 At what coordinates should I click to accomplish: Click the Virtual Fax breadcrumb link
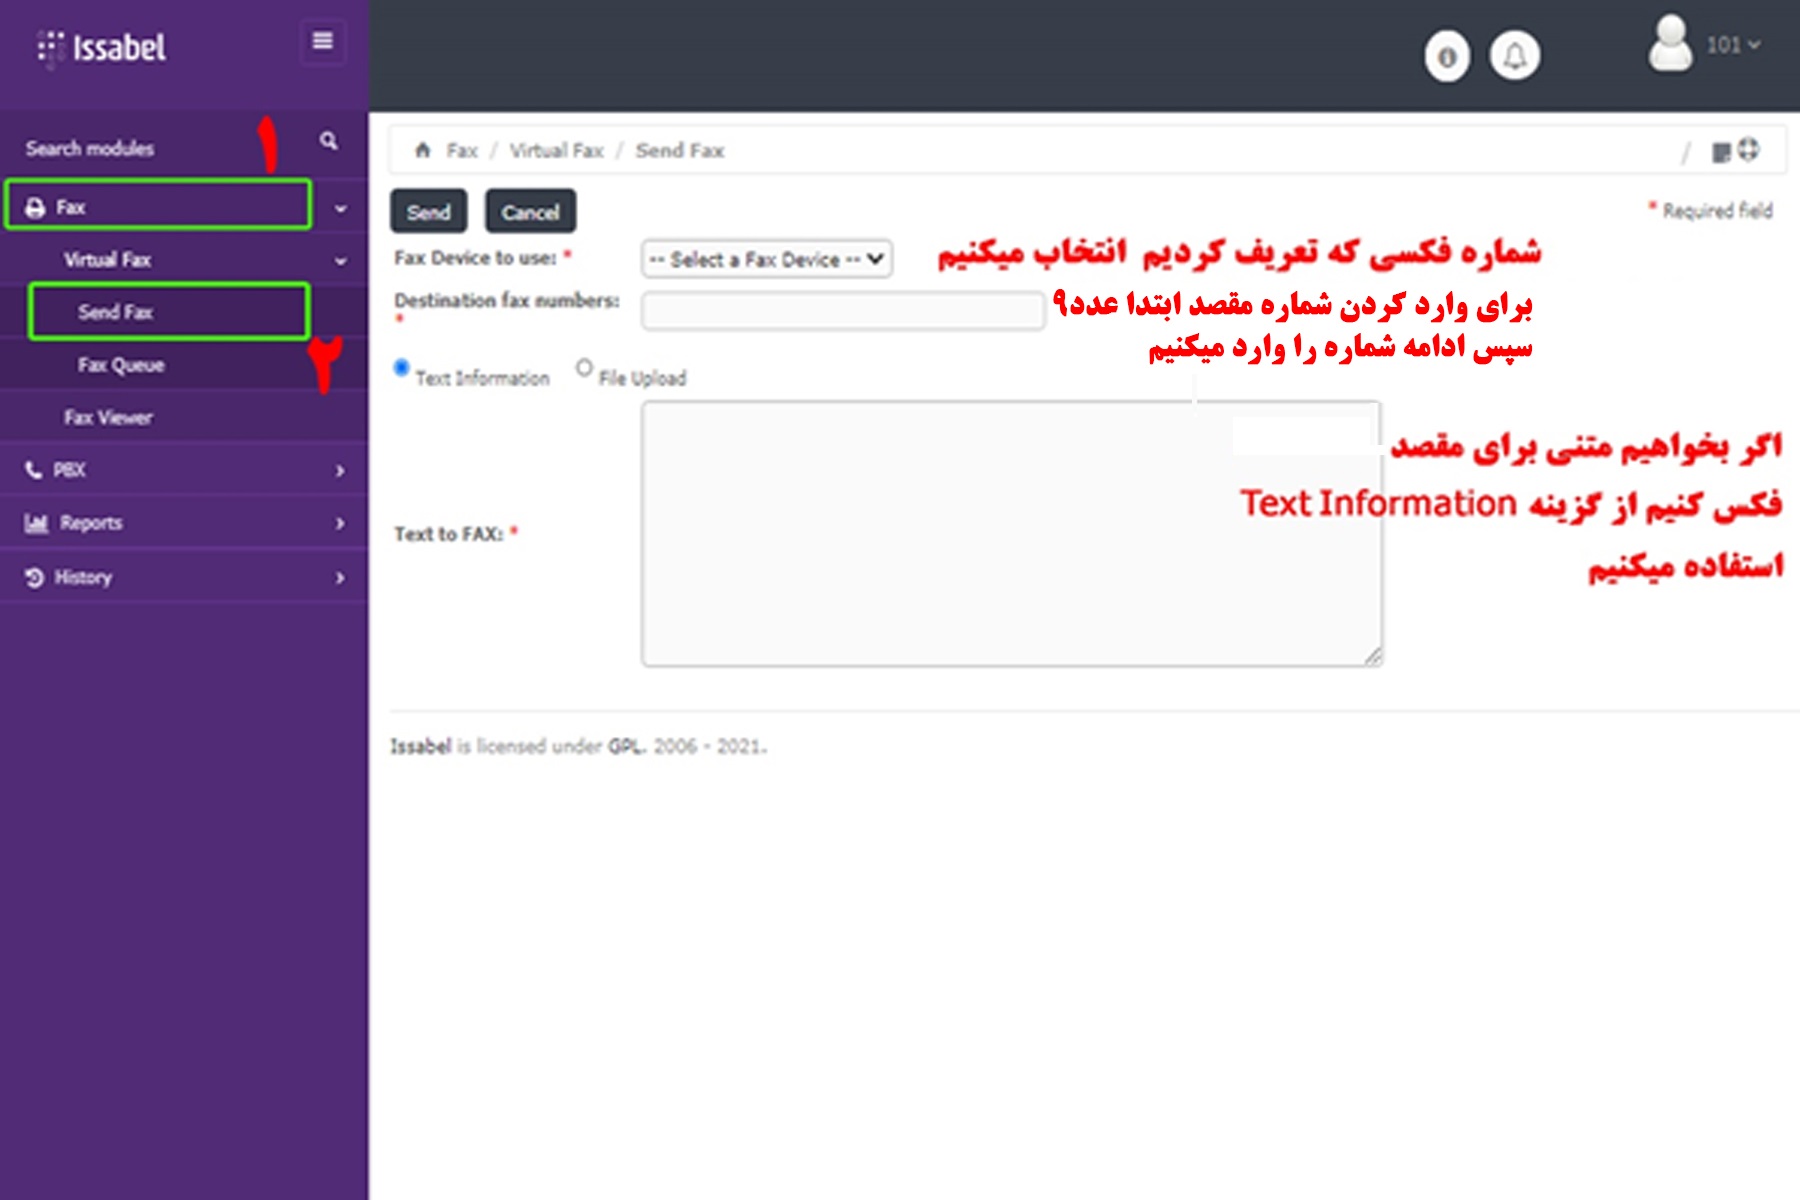pos(556,151)
